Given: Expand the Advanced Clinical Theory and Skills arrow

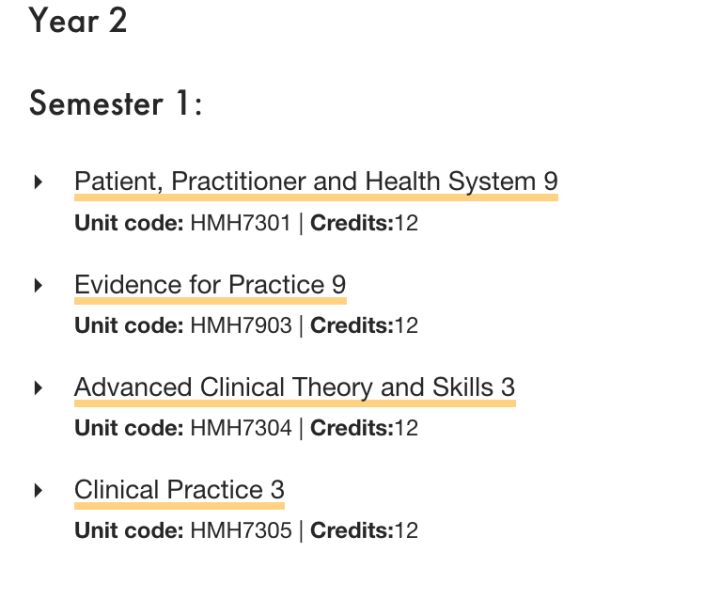Looking at the screenshot, I should click(x=39, y=388).
